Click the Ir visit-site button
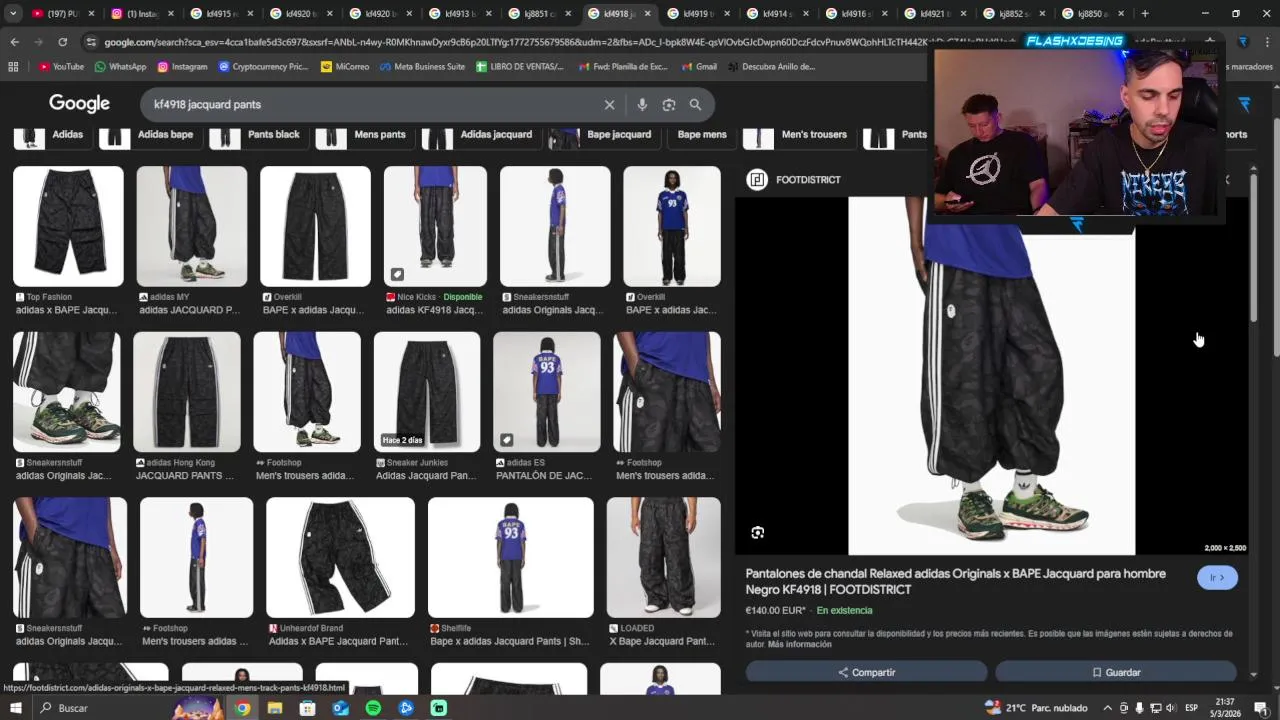Viewport: 1280px width, 720px height. (1217, 578)
